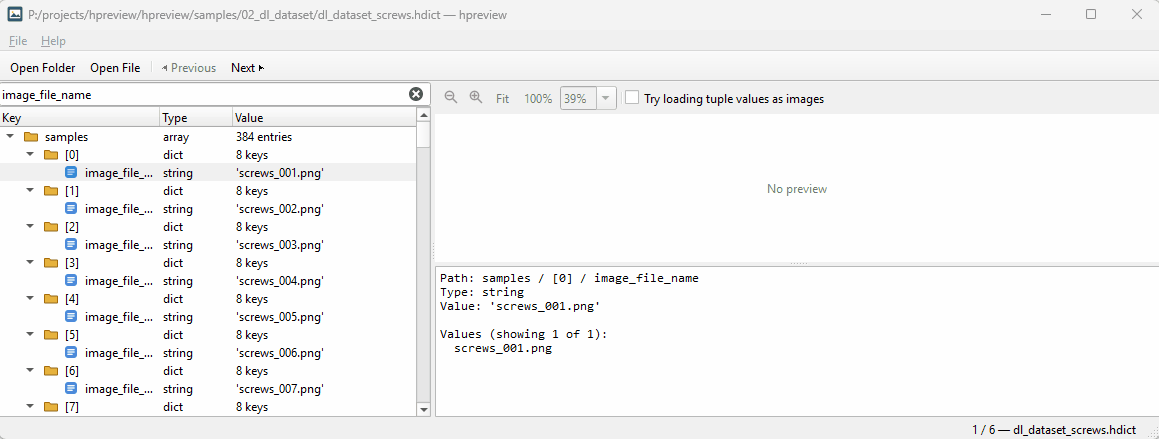The height and width of the screenshot is (439, 1159).
Task: Select the 'screws_005.png' value cell
Action: [x=279, y=317]
